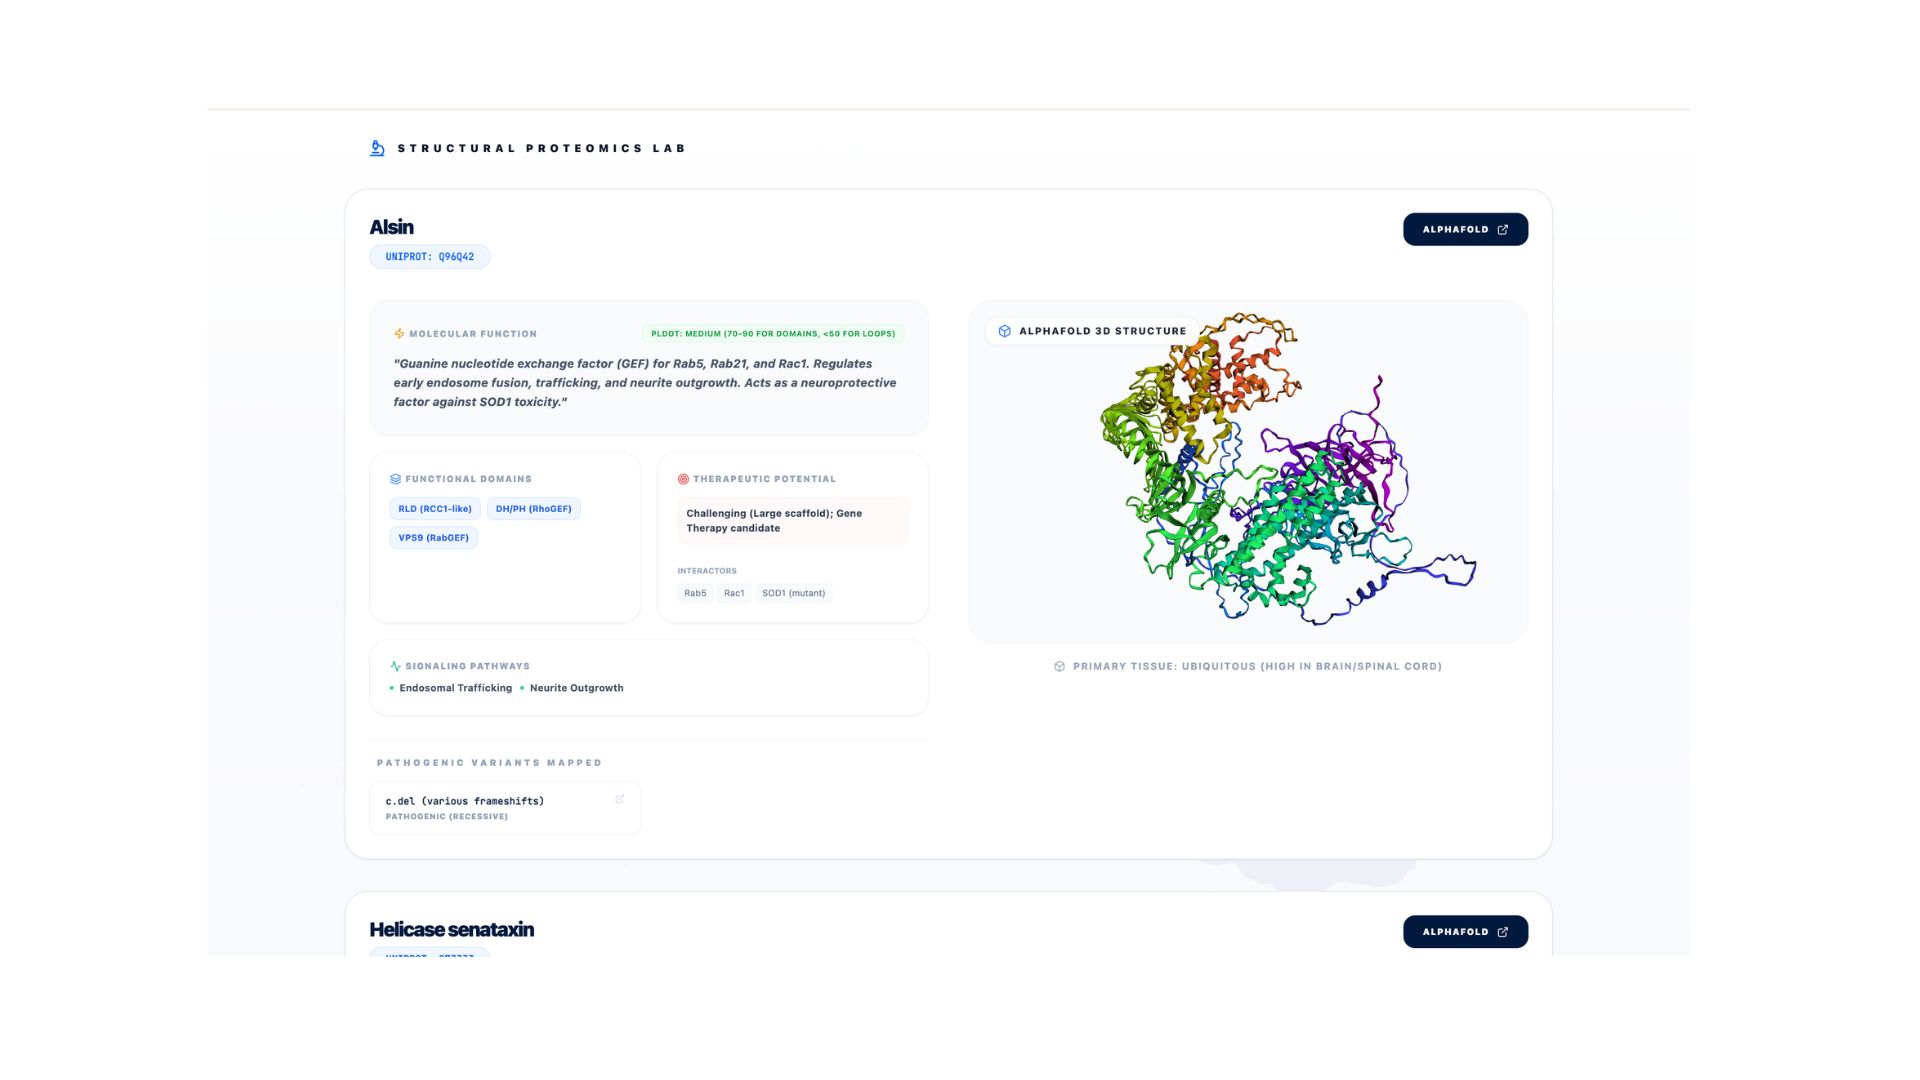Select the RLD (RCC1-like) domain tag
The width and height of the screenshot is (1920, 1080).
[x=435, y=509]
